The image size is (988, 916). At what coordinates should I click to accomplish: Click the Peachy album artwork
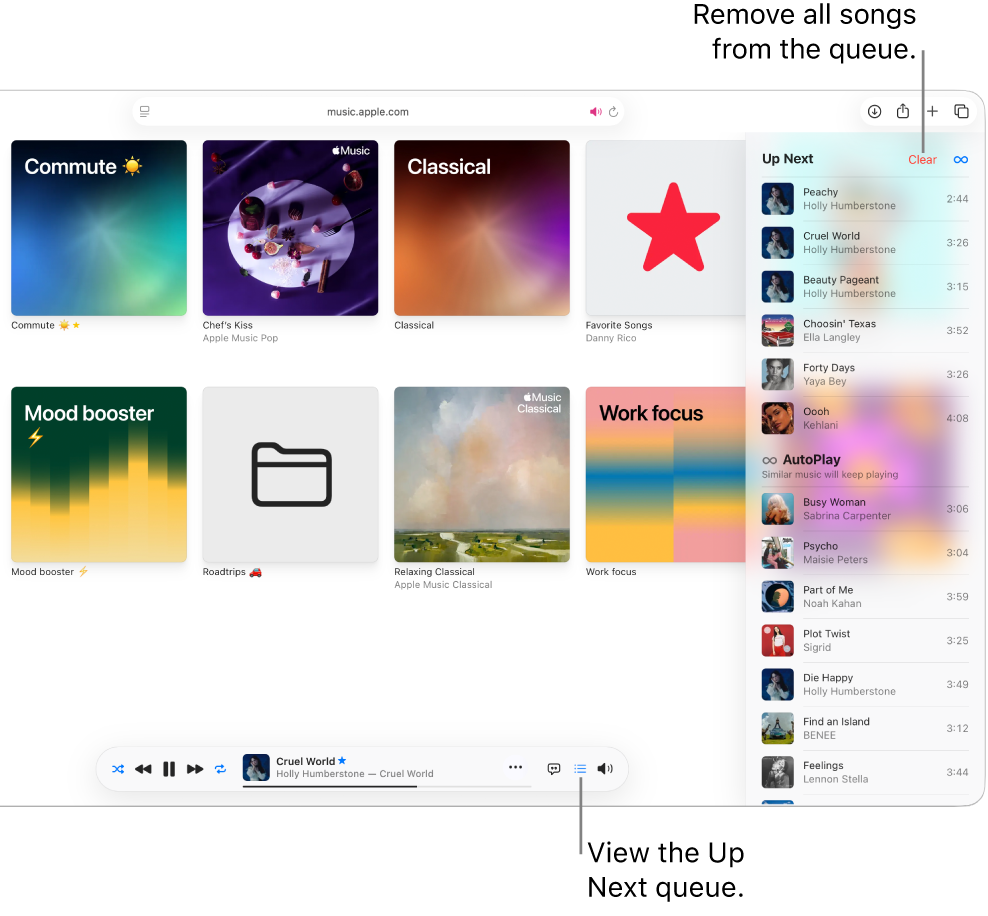tap(778, 198)
